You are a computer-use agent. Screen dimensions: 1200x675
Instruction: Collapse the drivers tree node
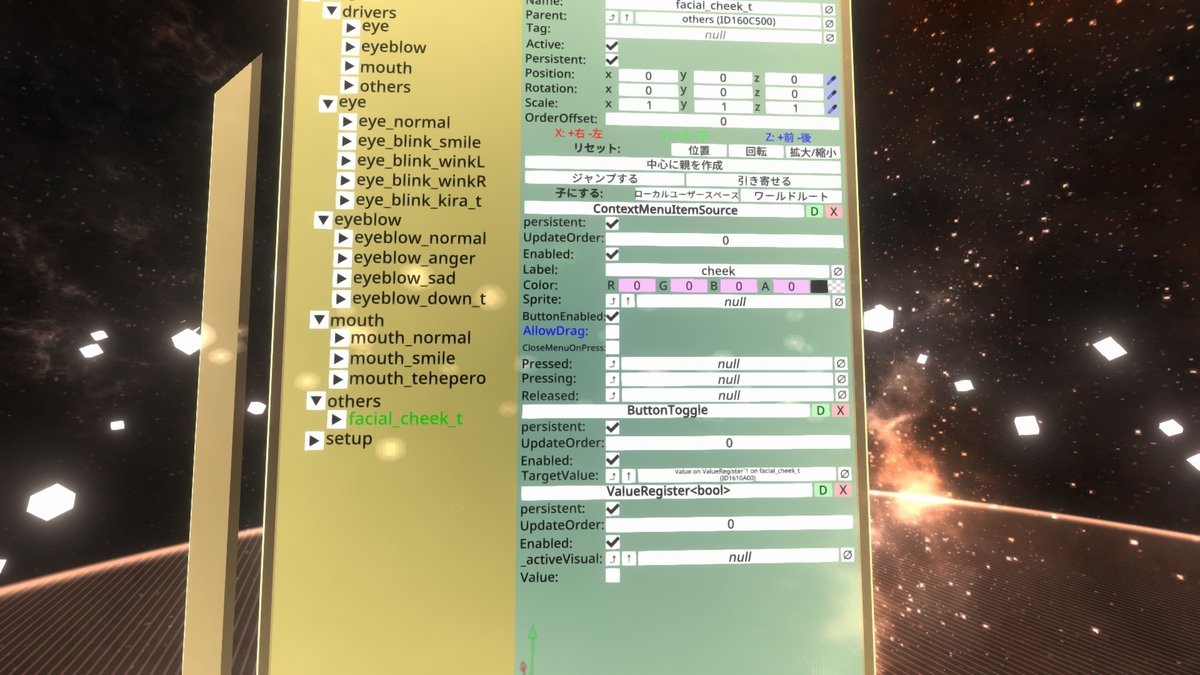point(331,11)
